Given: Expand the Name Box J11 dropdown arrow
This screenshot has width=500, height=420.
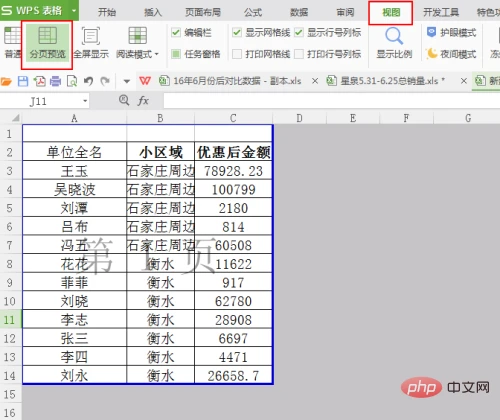Looking at the screenshot, I should tap(85, 101).
